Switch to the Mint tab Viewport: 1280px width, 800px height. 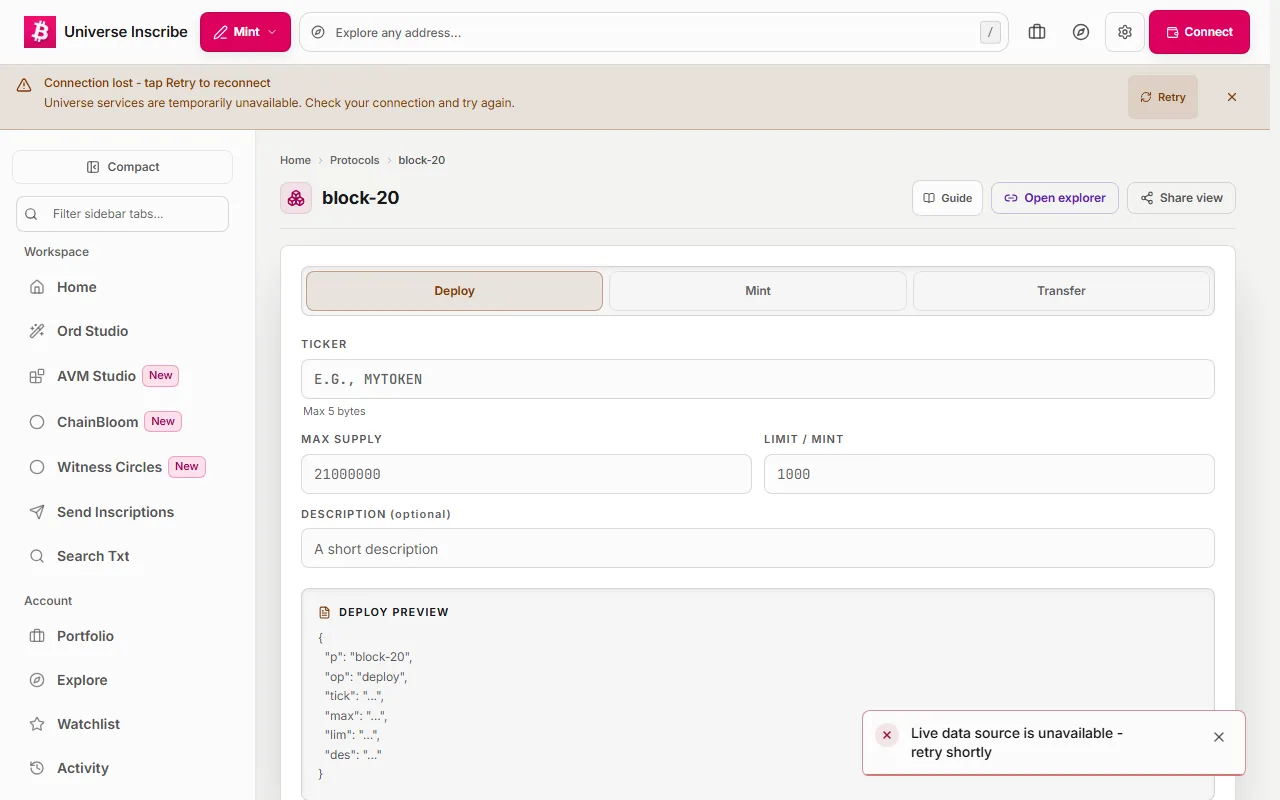pos(758,291)
